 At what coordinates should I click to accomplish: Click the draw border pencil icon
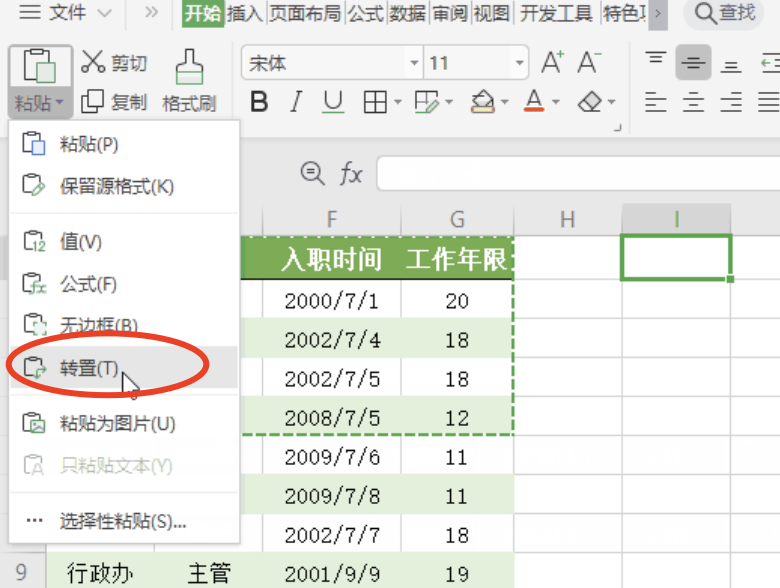point(426,102)
